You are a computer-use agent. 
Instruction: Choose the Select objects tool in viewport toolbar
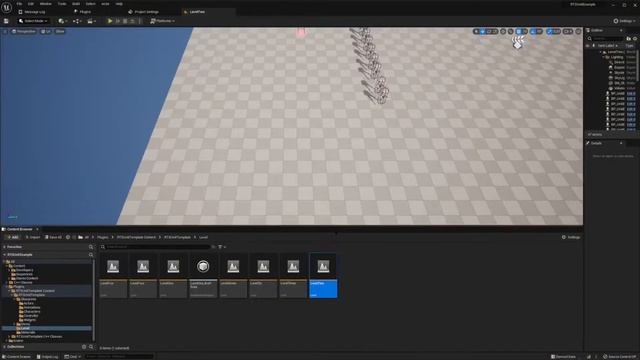pos(476,31)
